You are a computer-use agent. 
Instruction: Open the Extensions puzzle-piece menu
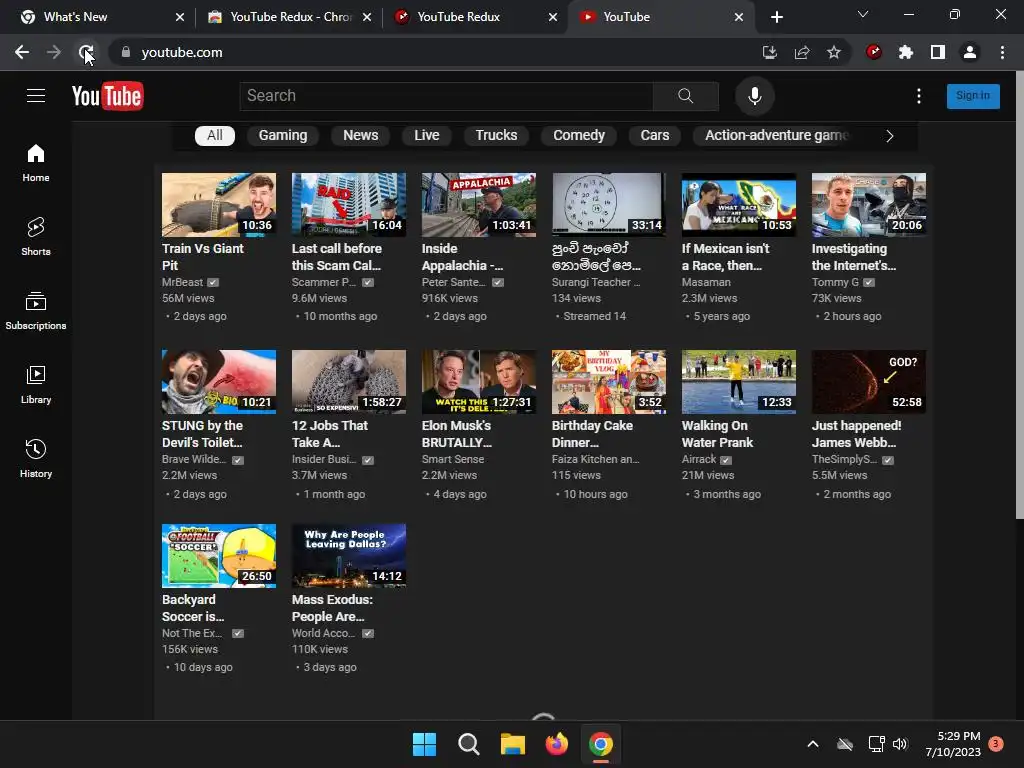pyautogui.click(x=906, y=52)
